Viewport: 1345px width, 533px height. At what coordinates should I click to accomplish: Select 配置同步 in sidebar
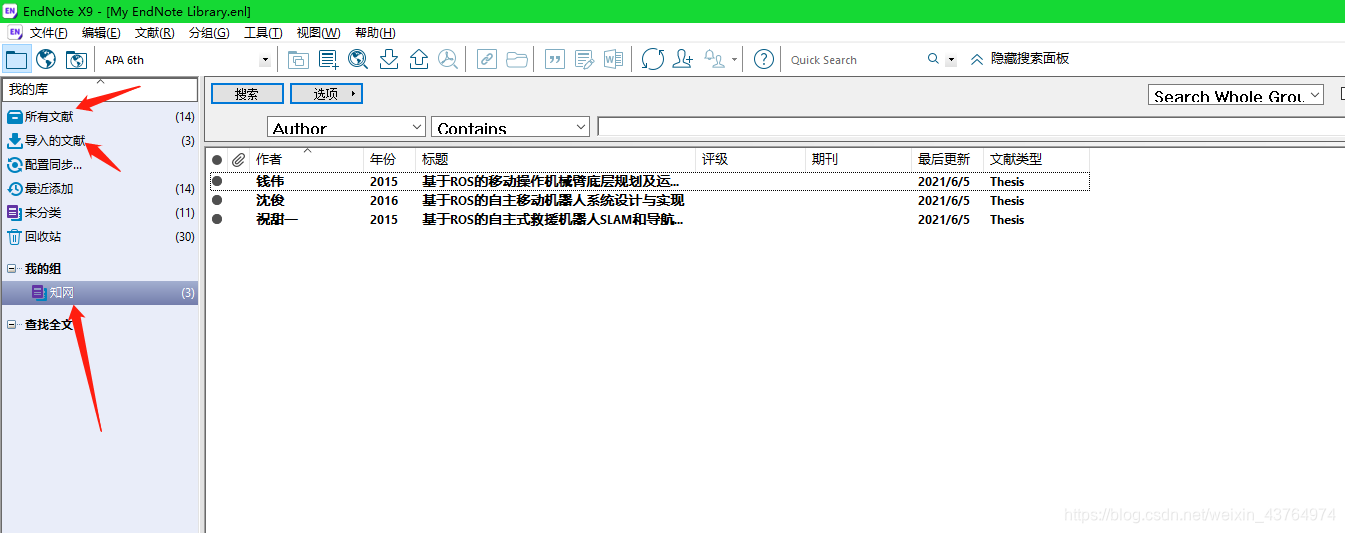100,165
